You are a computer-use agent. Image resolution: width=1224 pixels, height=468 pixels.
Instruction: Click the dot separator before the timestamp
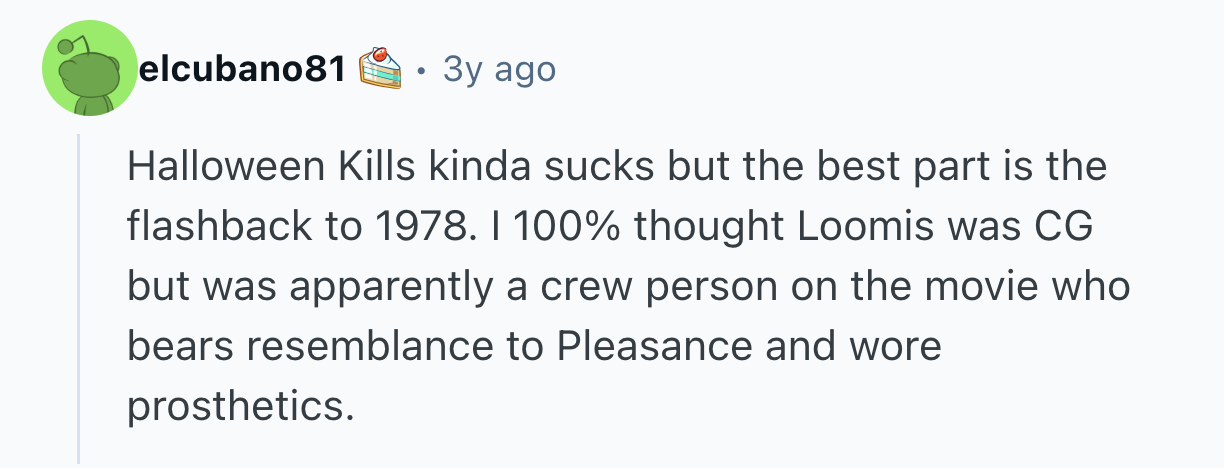423,71
